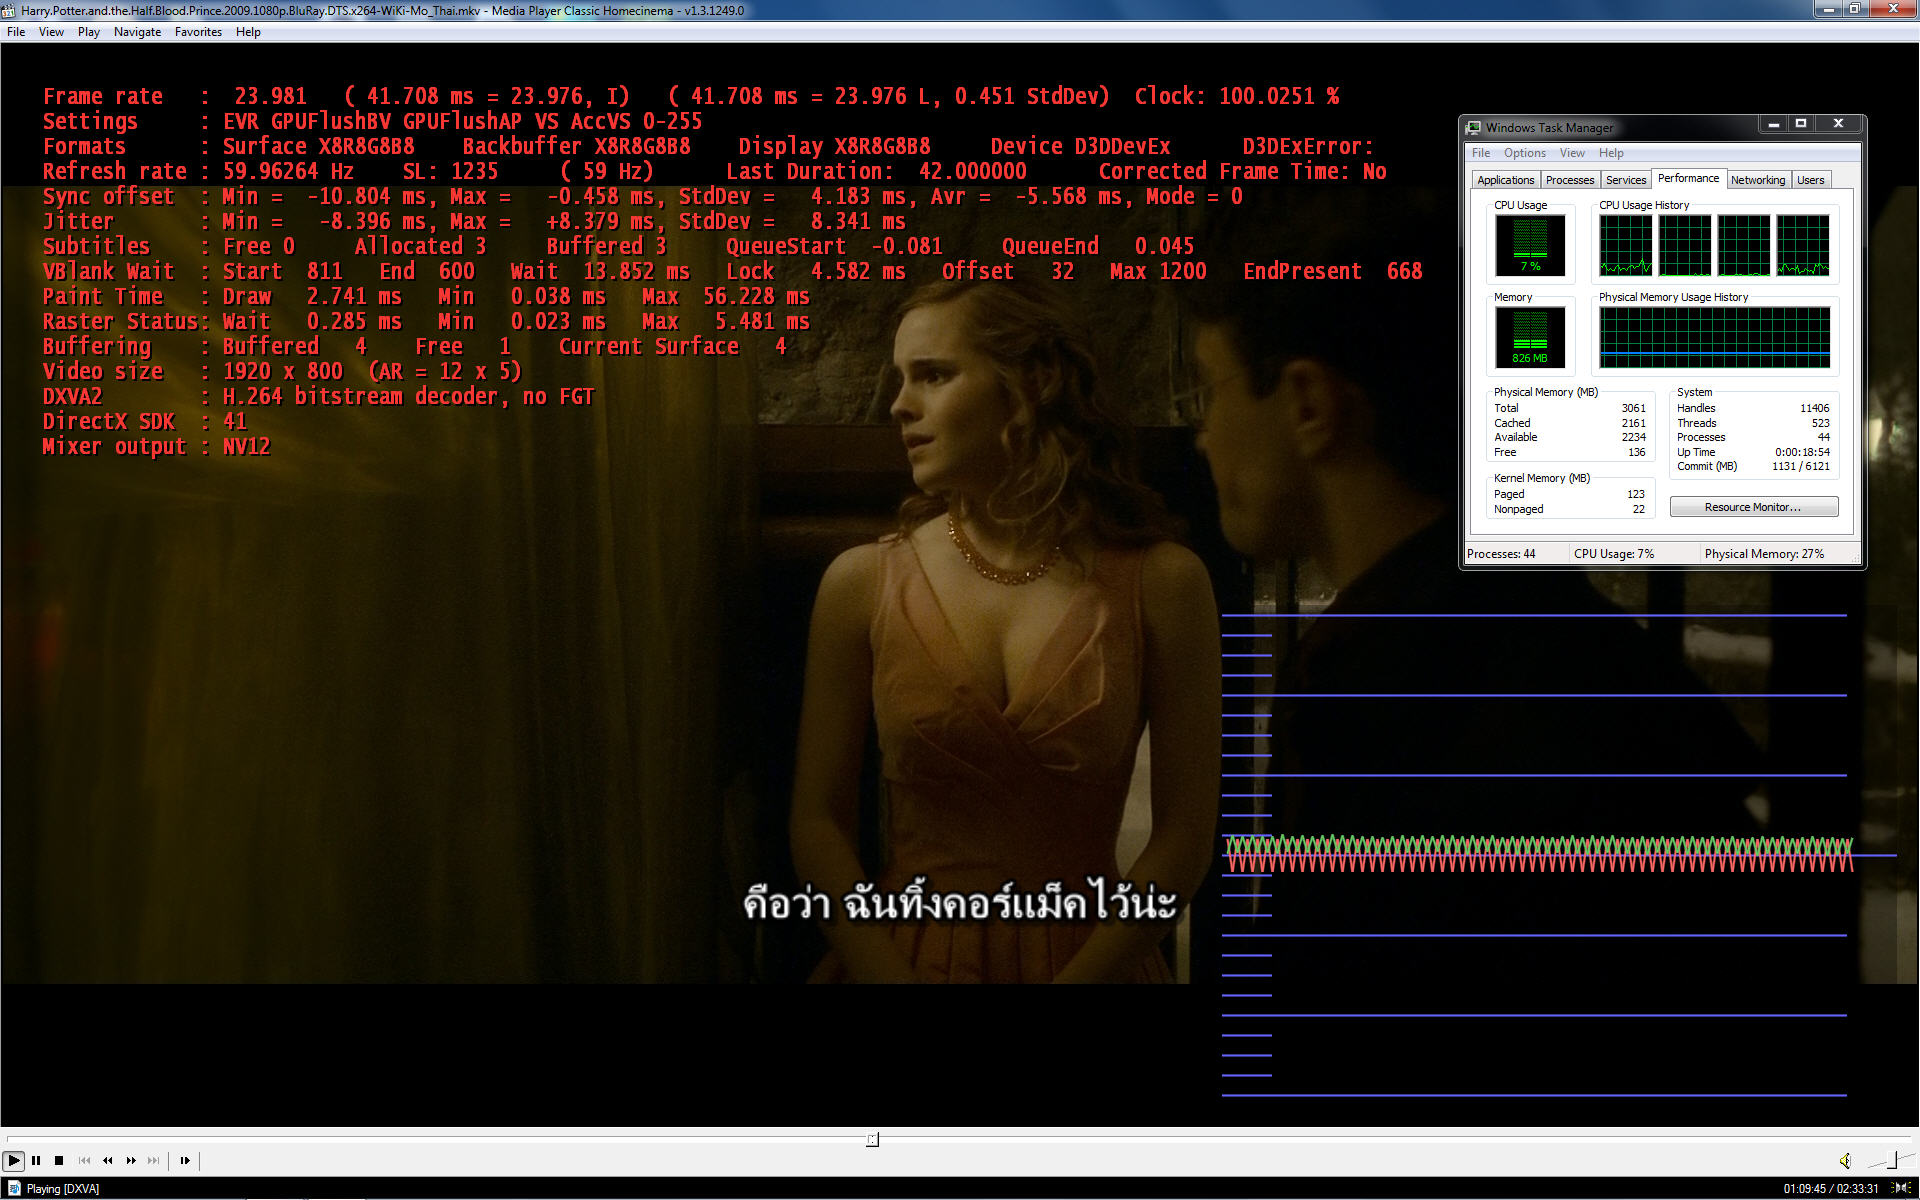Open the Favorites menu
The width and height of the screenshot is (1920, 1200).
tap(198, 32)
